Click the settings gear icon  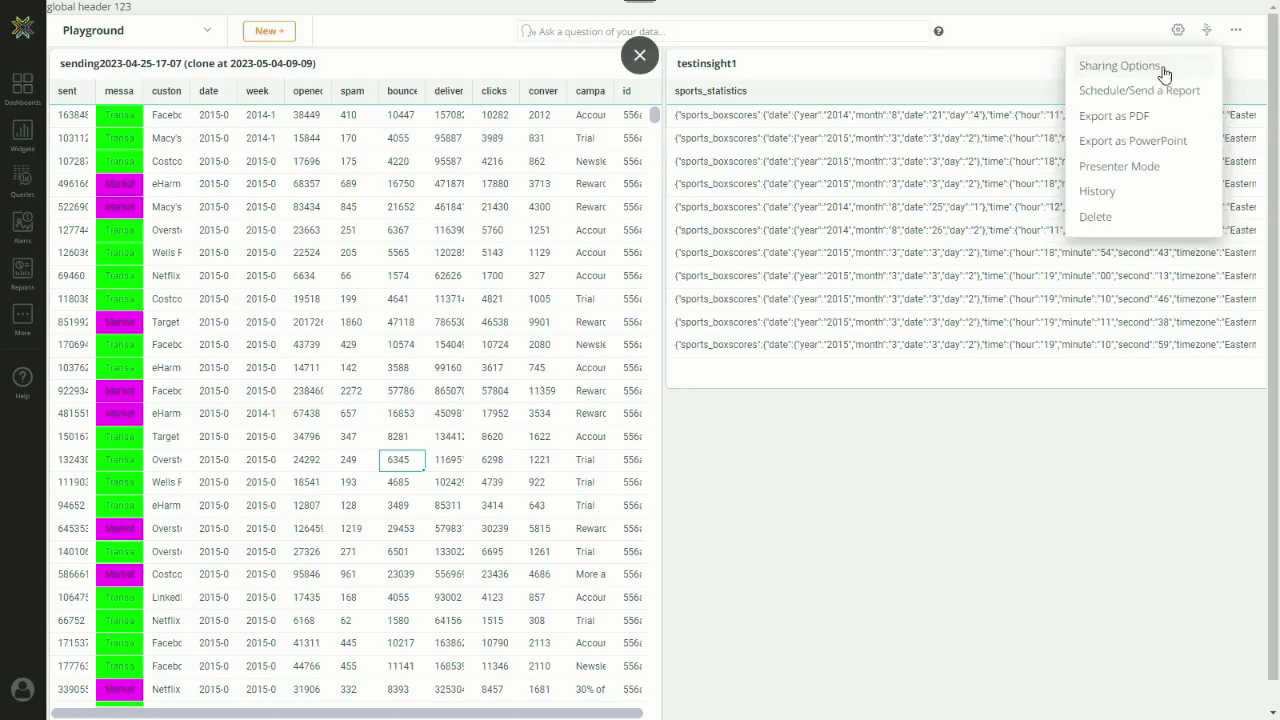pyautogui.click(x=1178, y=30)
